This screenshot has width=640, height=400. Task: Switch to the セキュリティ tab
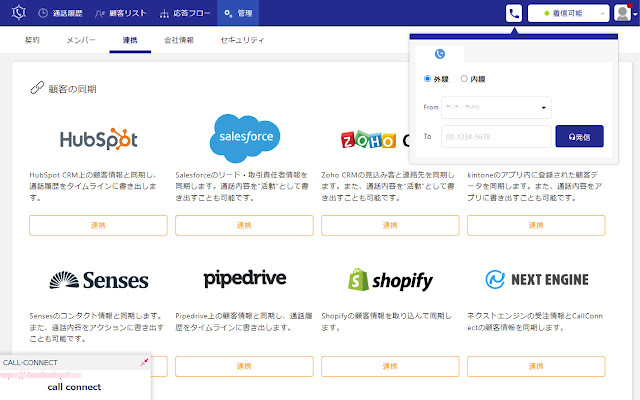[x=242, y=40]
